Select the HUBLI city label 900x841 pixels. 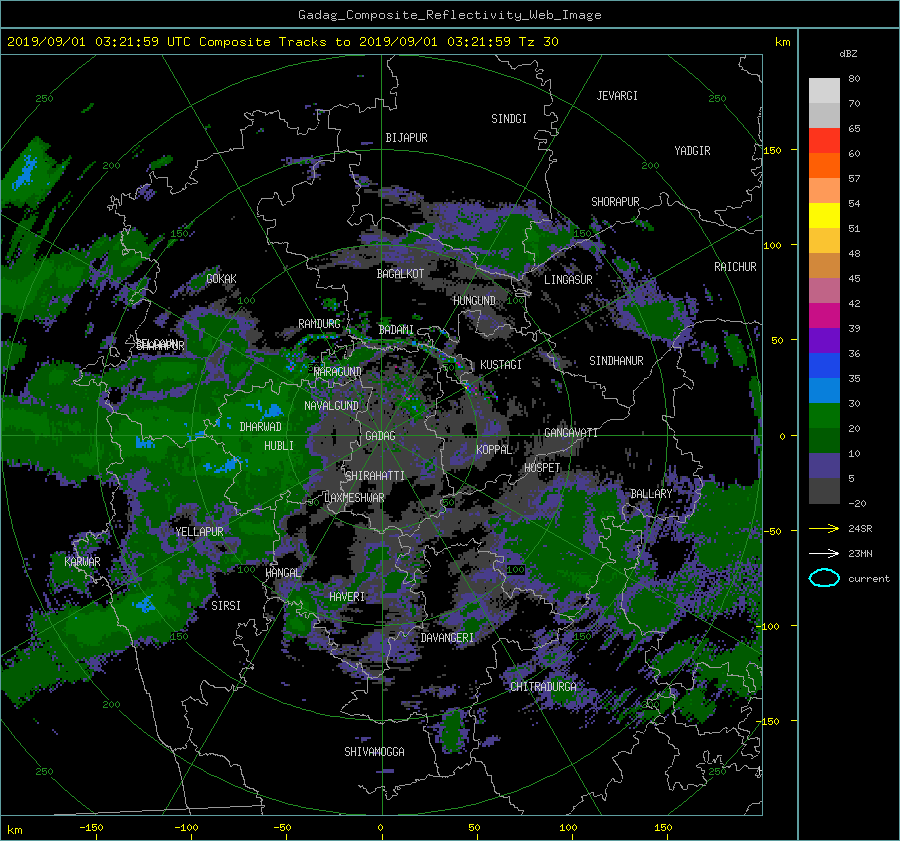279,446
